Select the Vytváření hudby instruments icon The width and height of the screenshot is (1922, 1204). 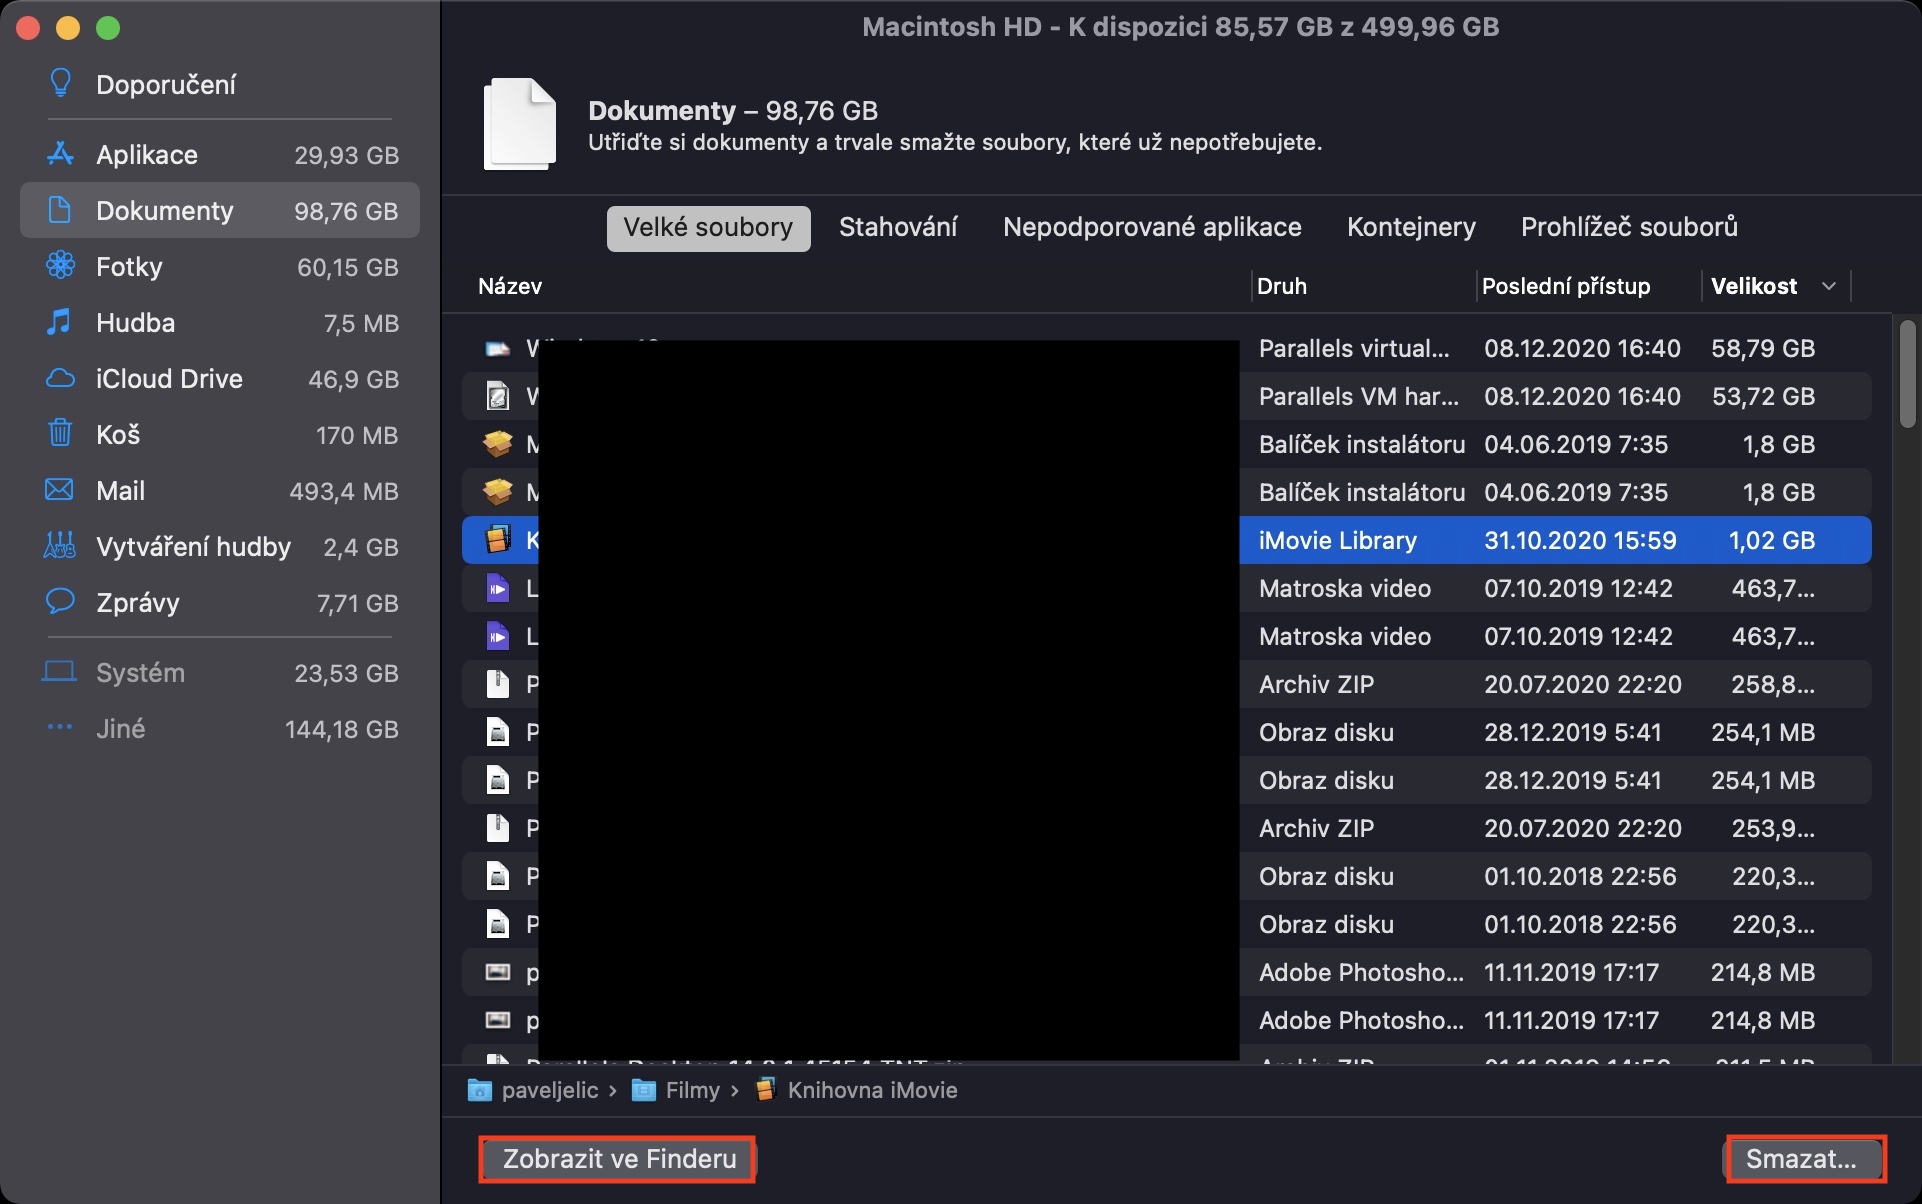(60, 546)
